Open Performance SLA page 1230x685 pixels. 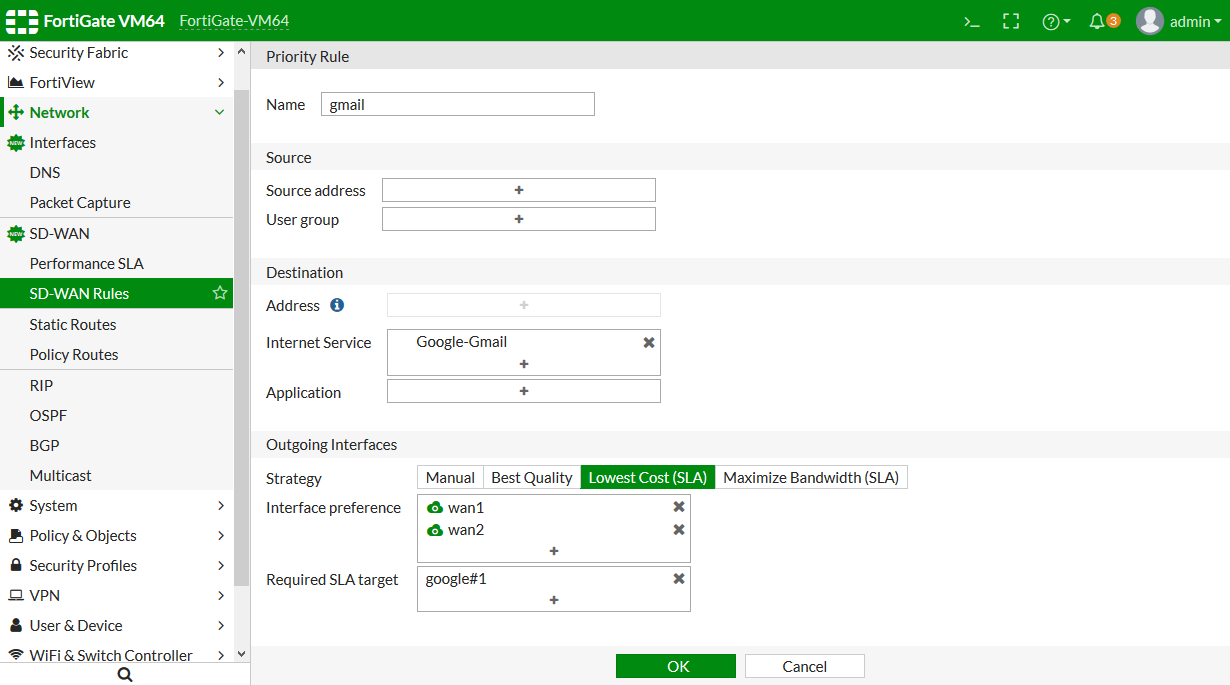tap(87, 264)
